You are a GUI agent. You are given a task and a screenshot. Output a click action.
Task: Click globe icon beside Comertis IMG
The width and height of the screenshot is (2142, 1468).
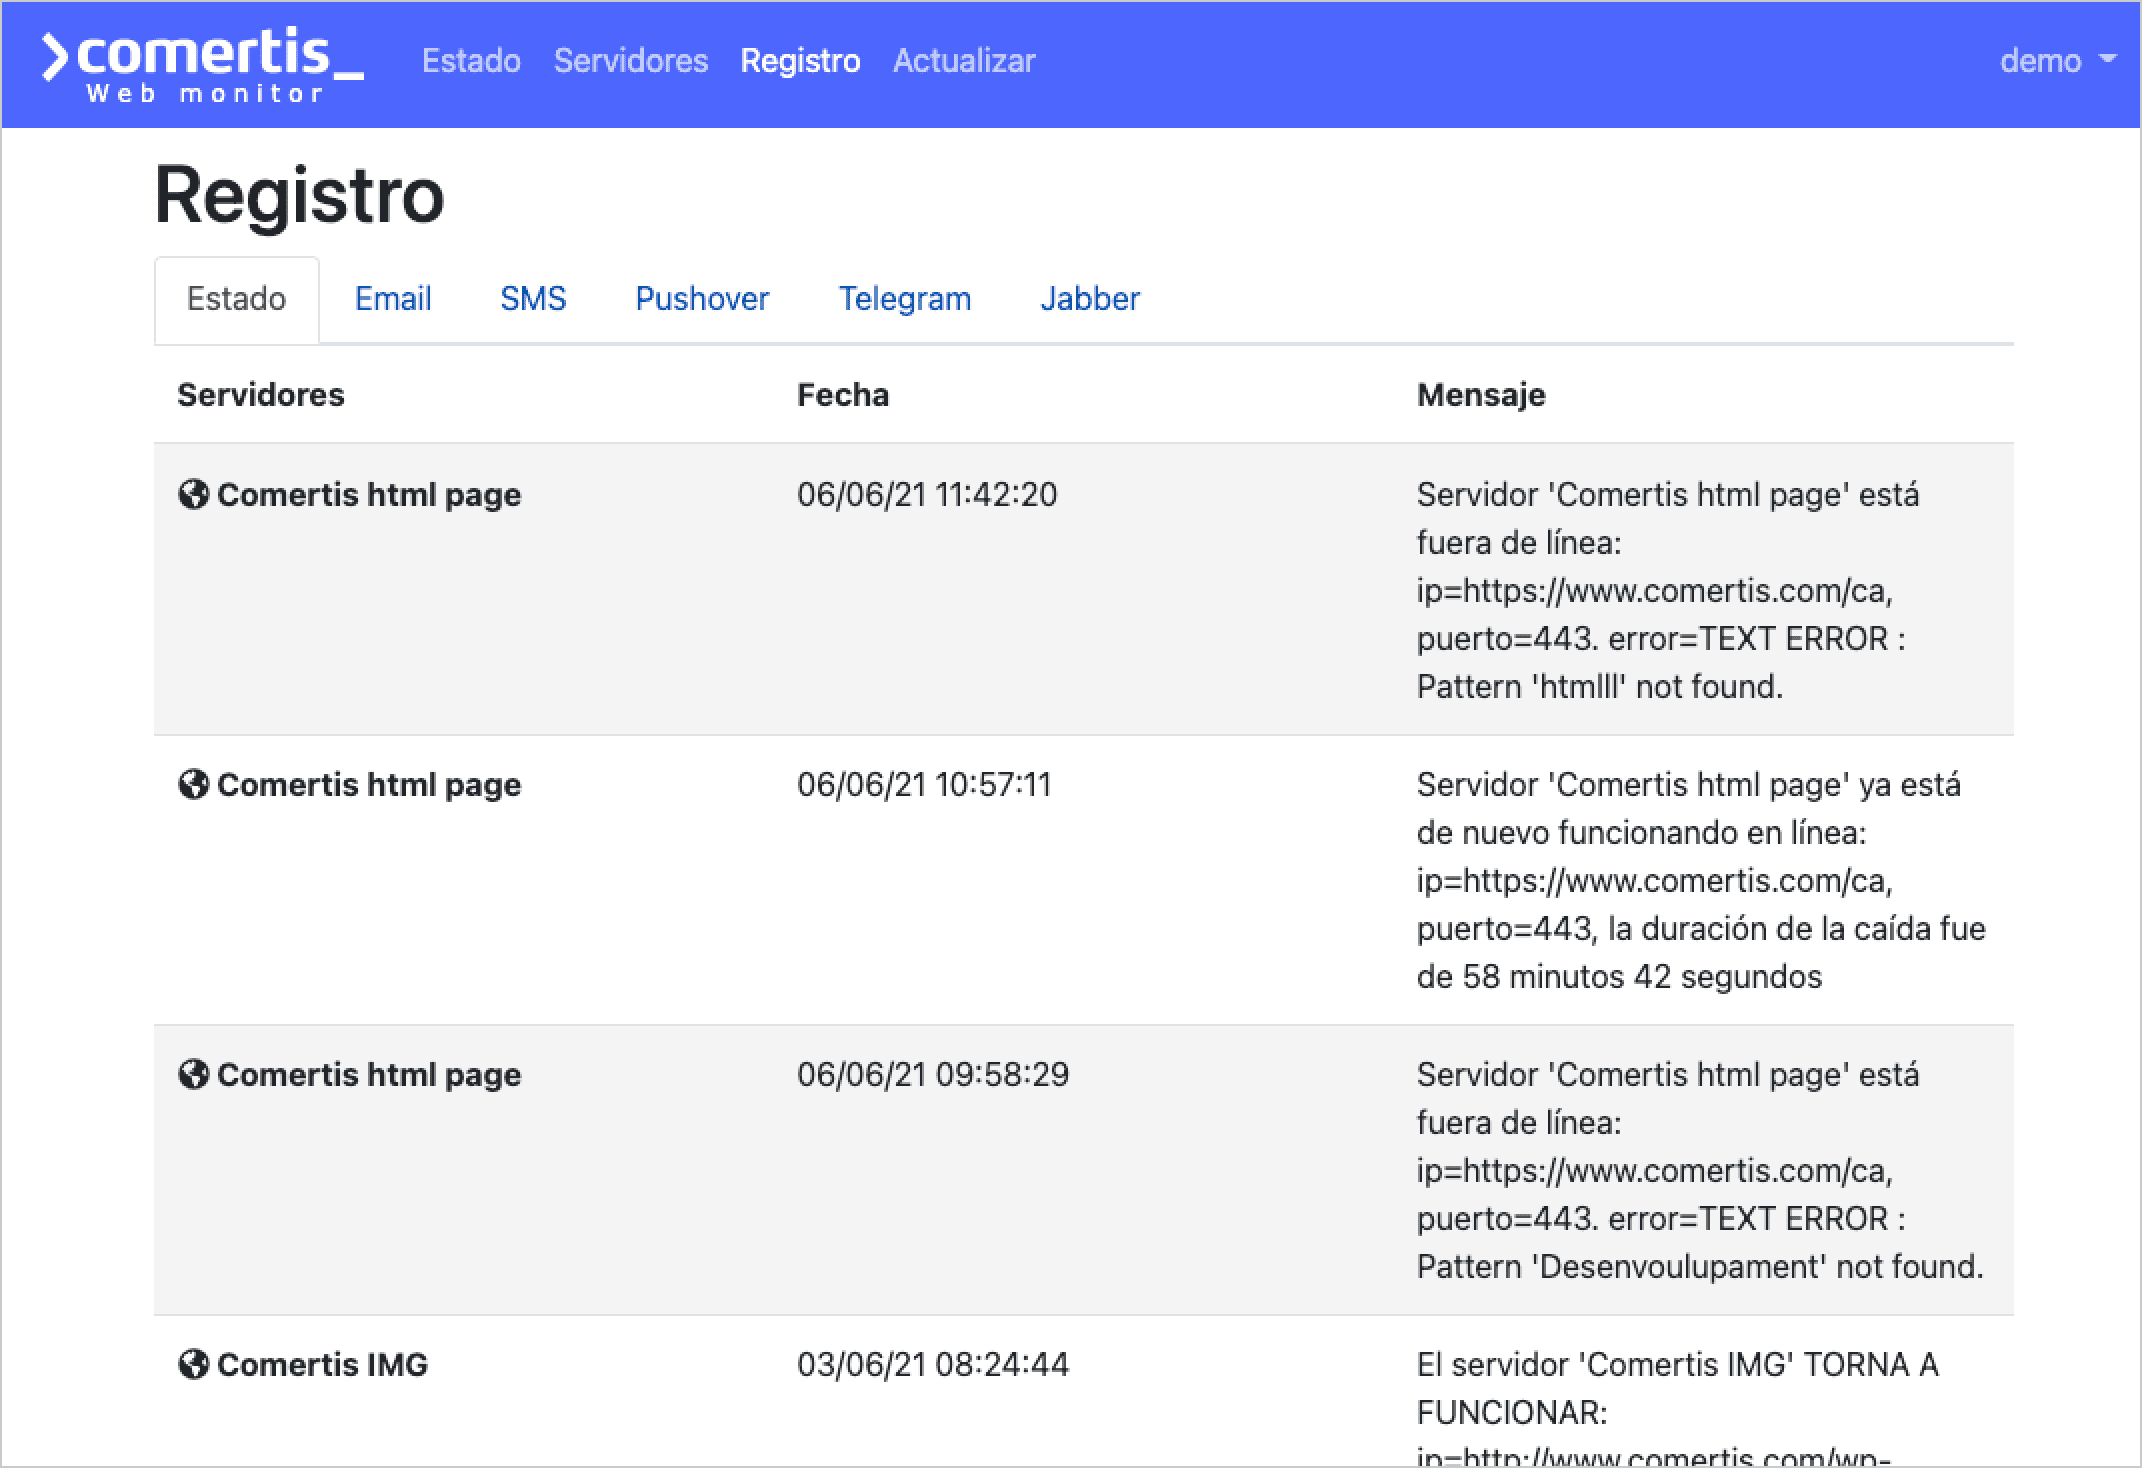point(193,1364)
